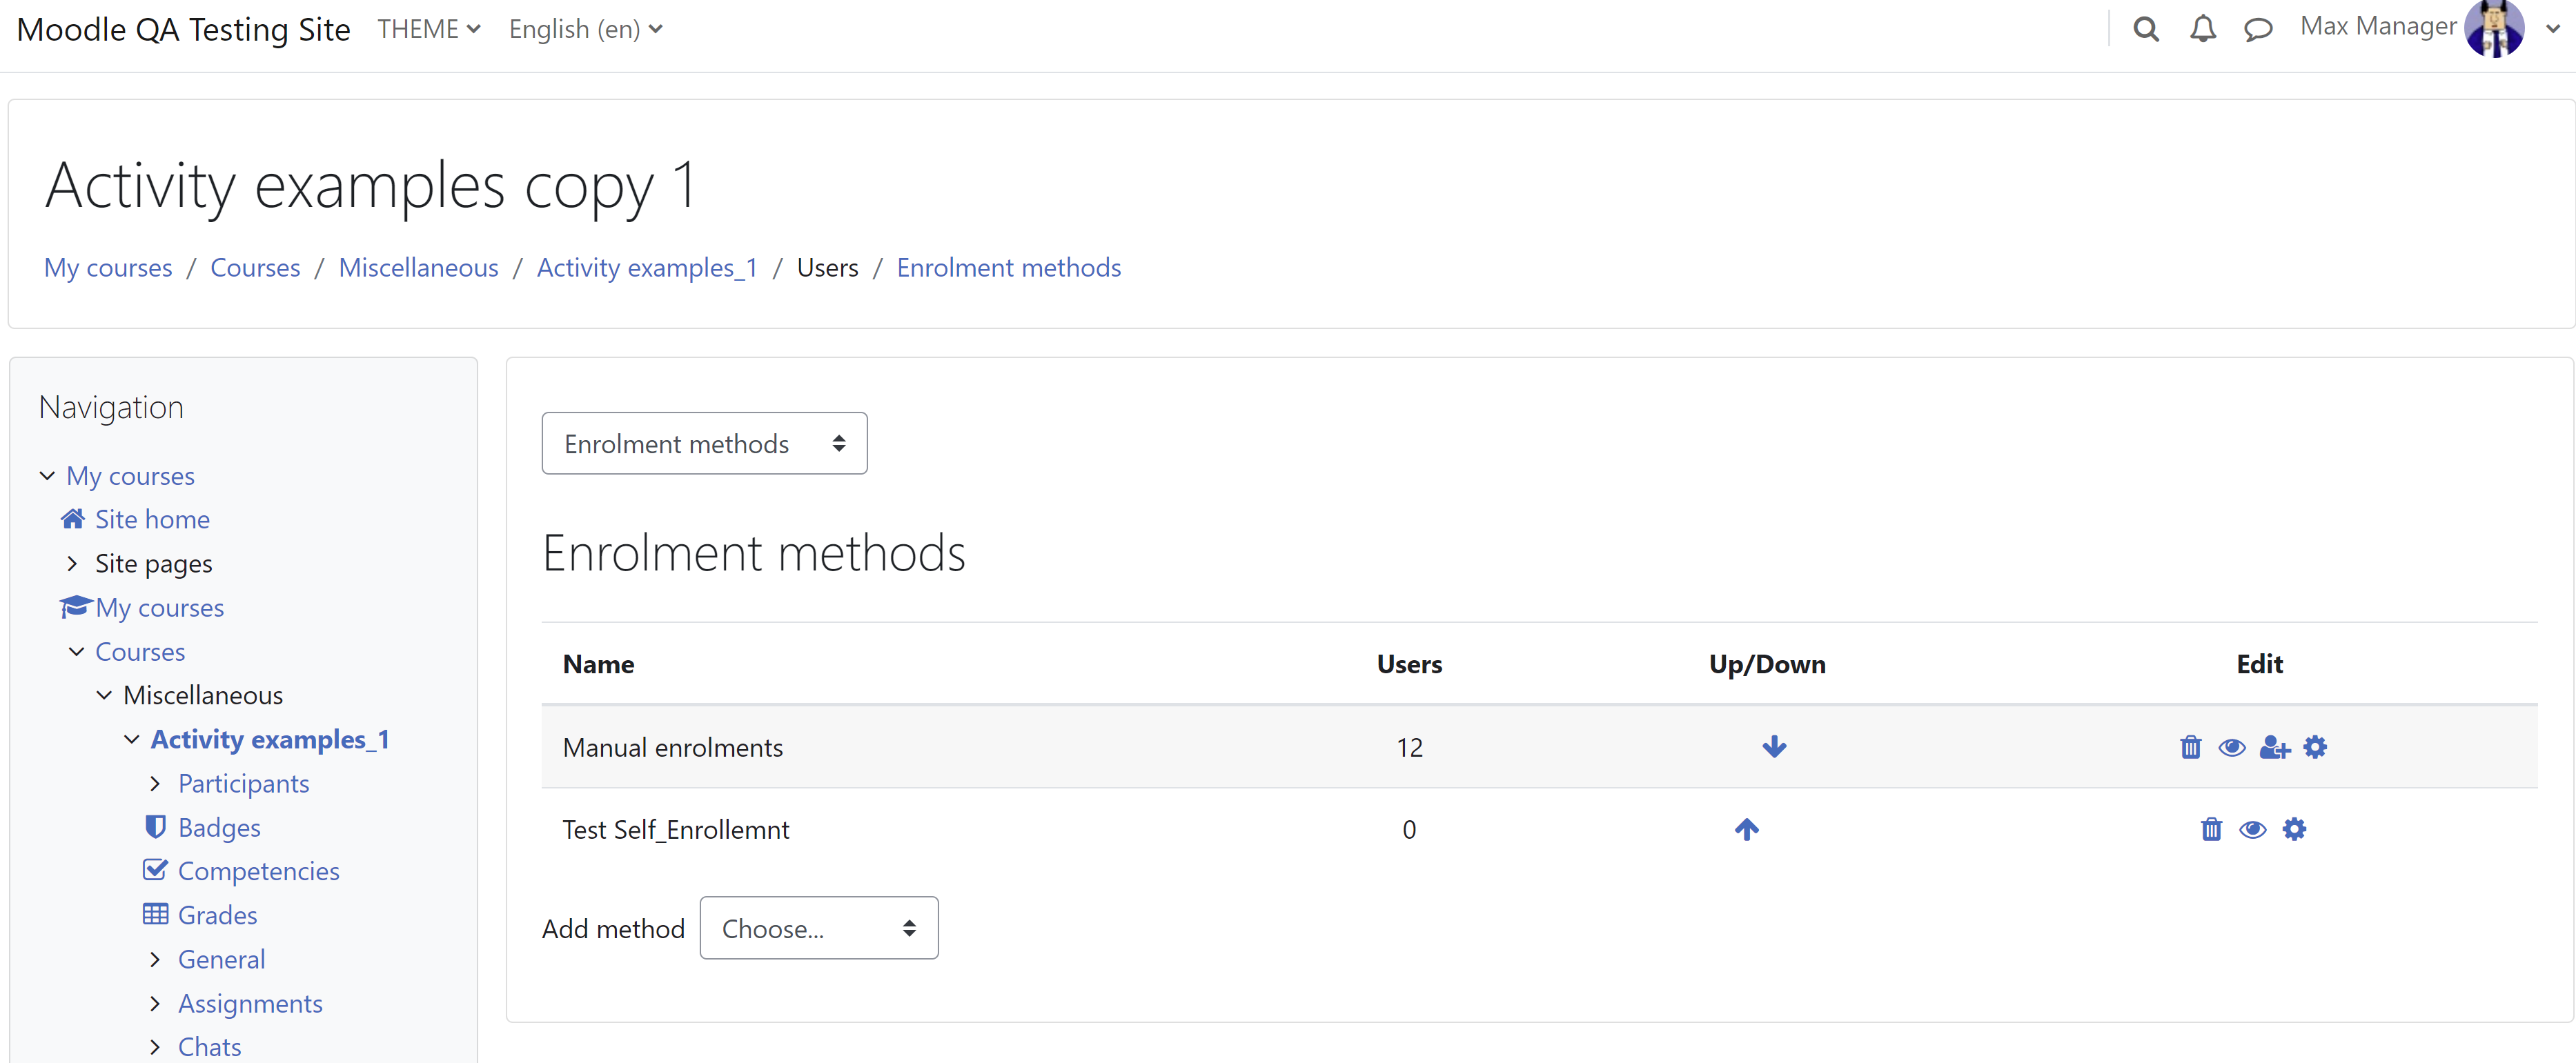Open Competencies navigation link

(x=258, y=871)
